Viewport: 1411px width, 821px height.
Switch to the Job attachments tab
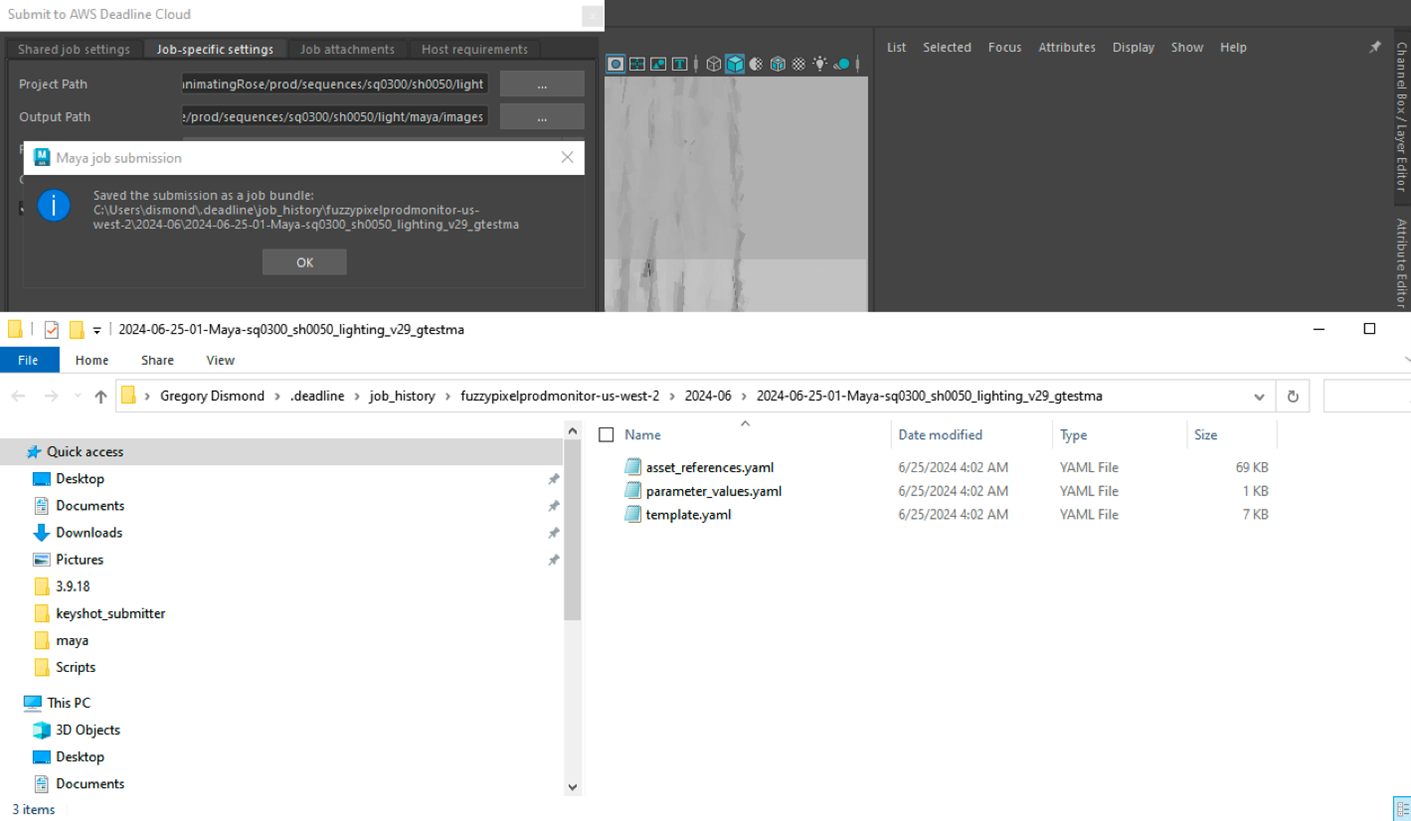tap(346, 48)
